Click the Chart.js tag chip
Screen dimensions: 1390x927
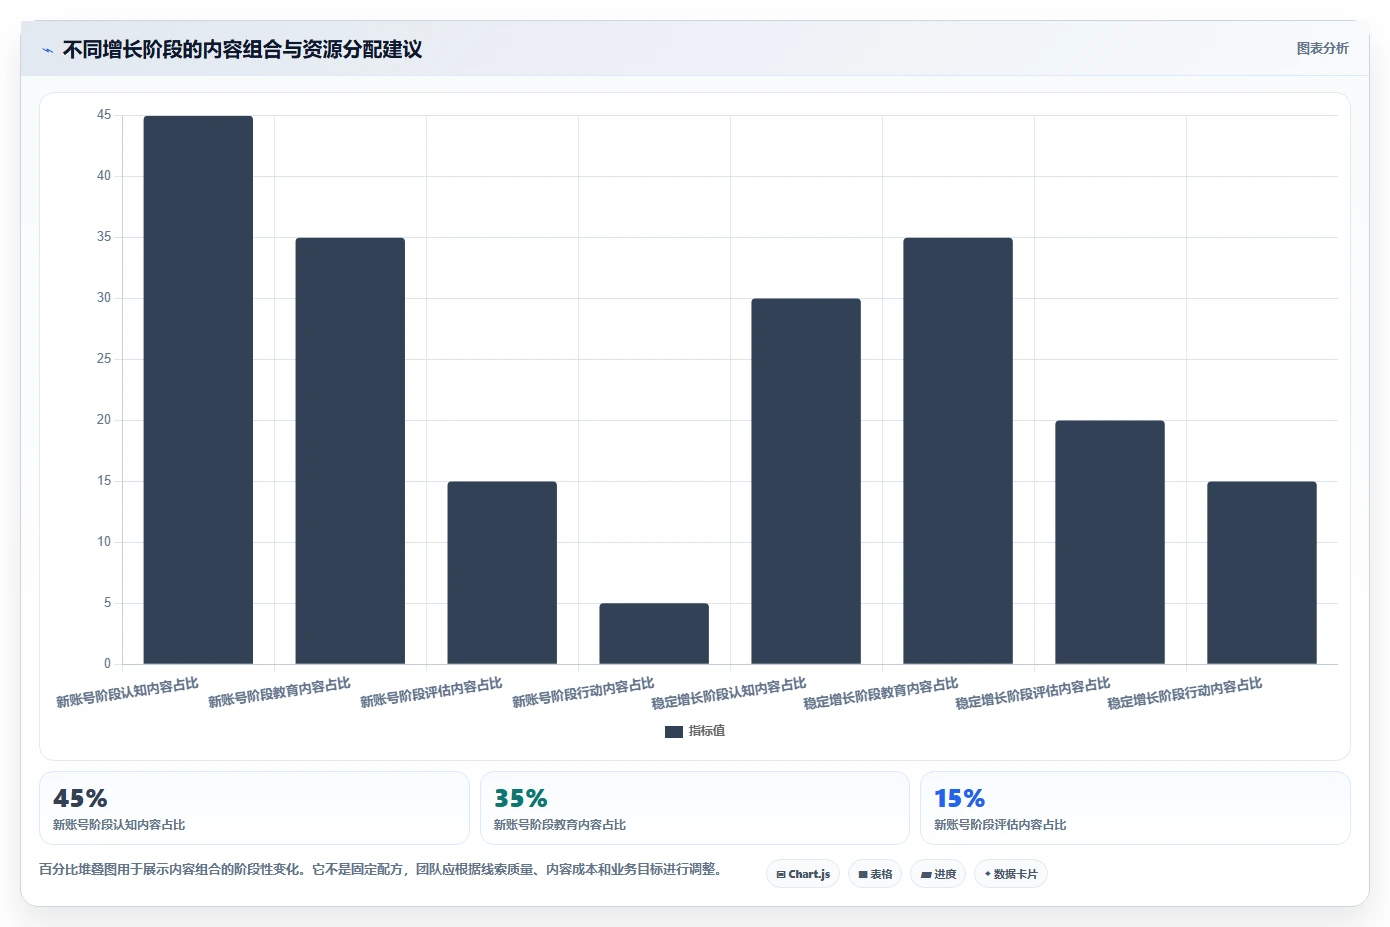803,874
